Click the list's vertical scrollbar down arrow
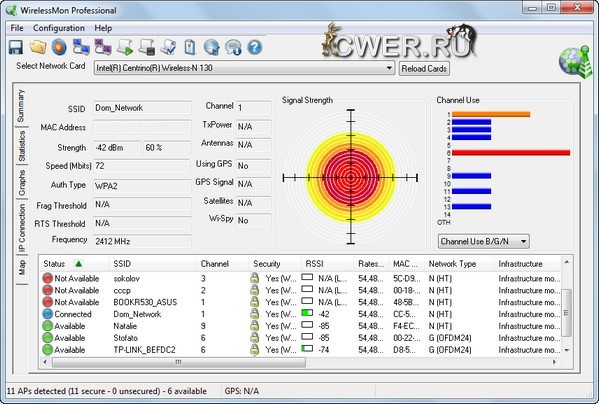Screen dimensions: 599x404 [x=567, y=350]
